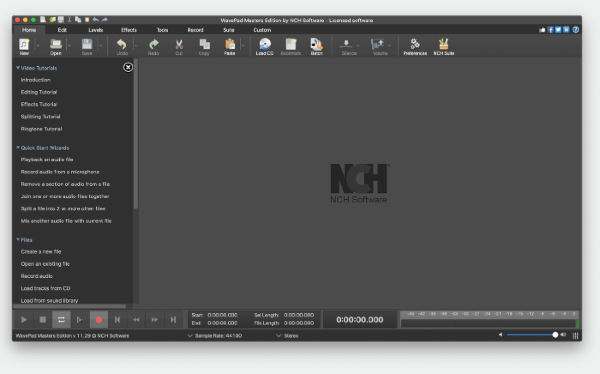Click the Silence toolbar icon

[349, 47]
